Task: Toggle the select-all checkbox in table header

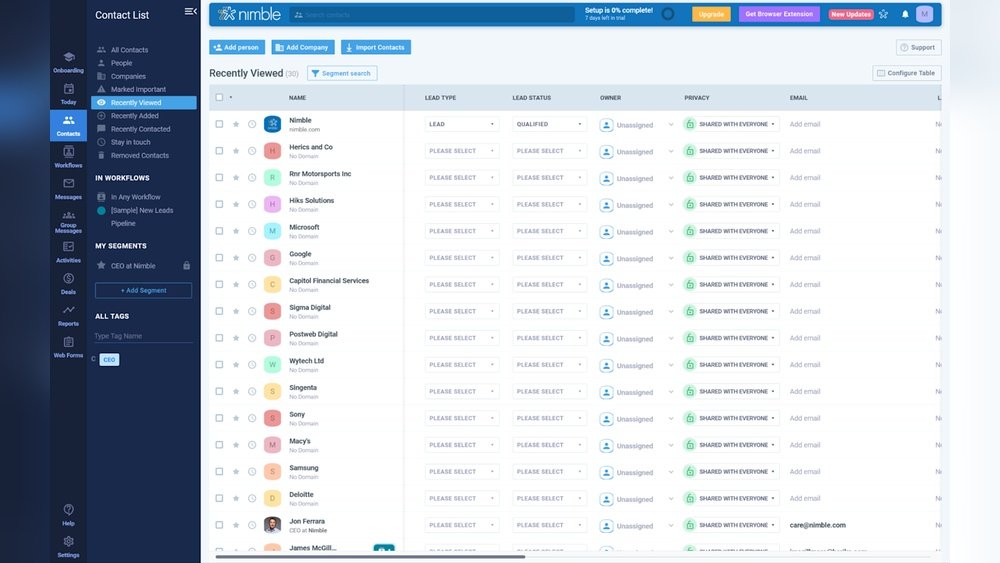Action: pyautogui.click(x=219, y=98)
